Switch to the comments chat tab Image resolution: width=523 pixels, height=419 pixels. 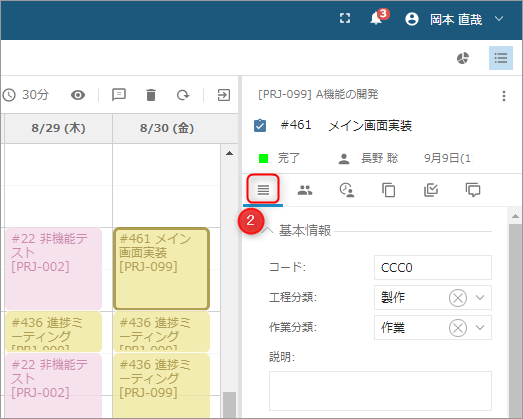point(473,190)
